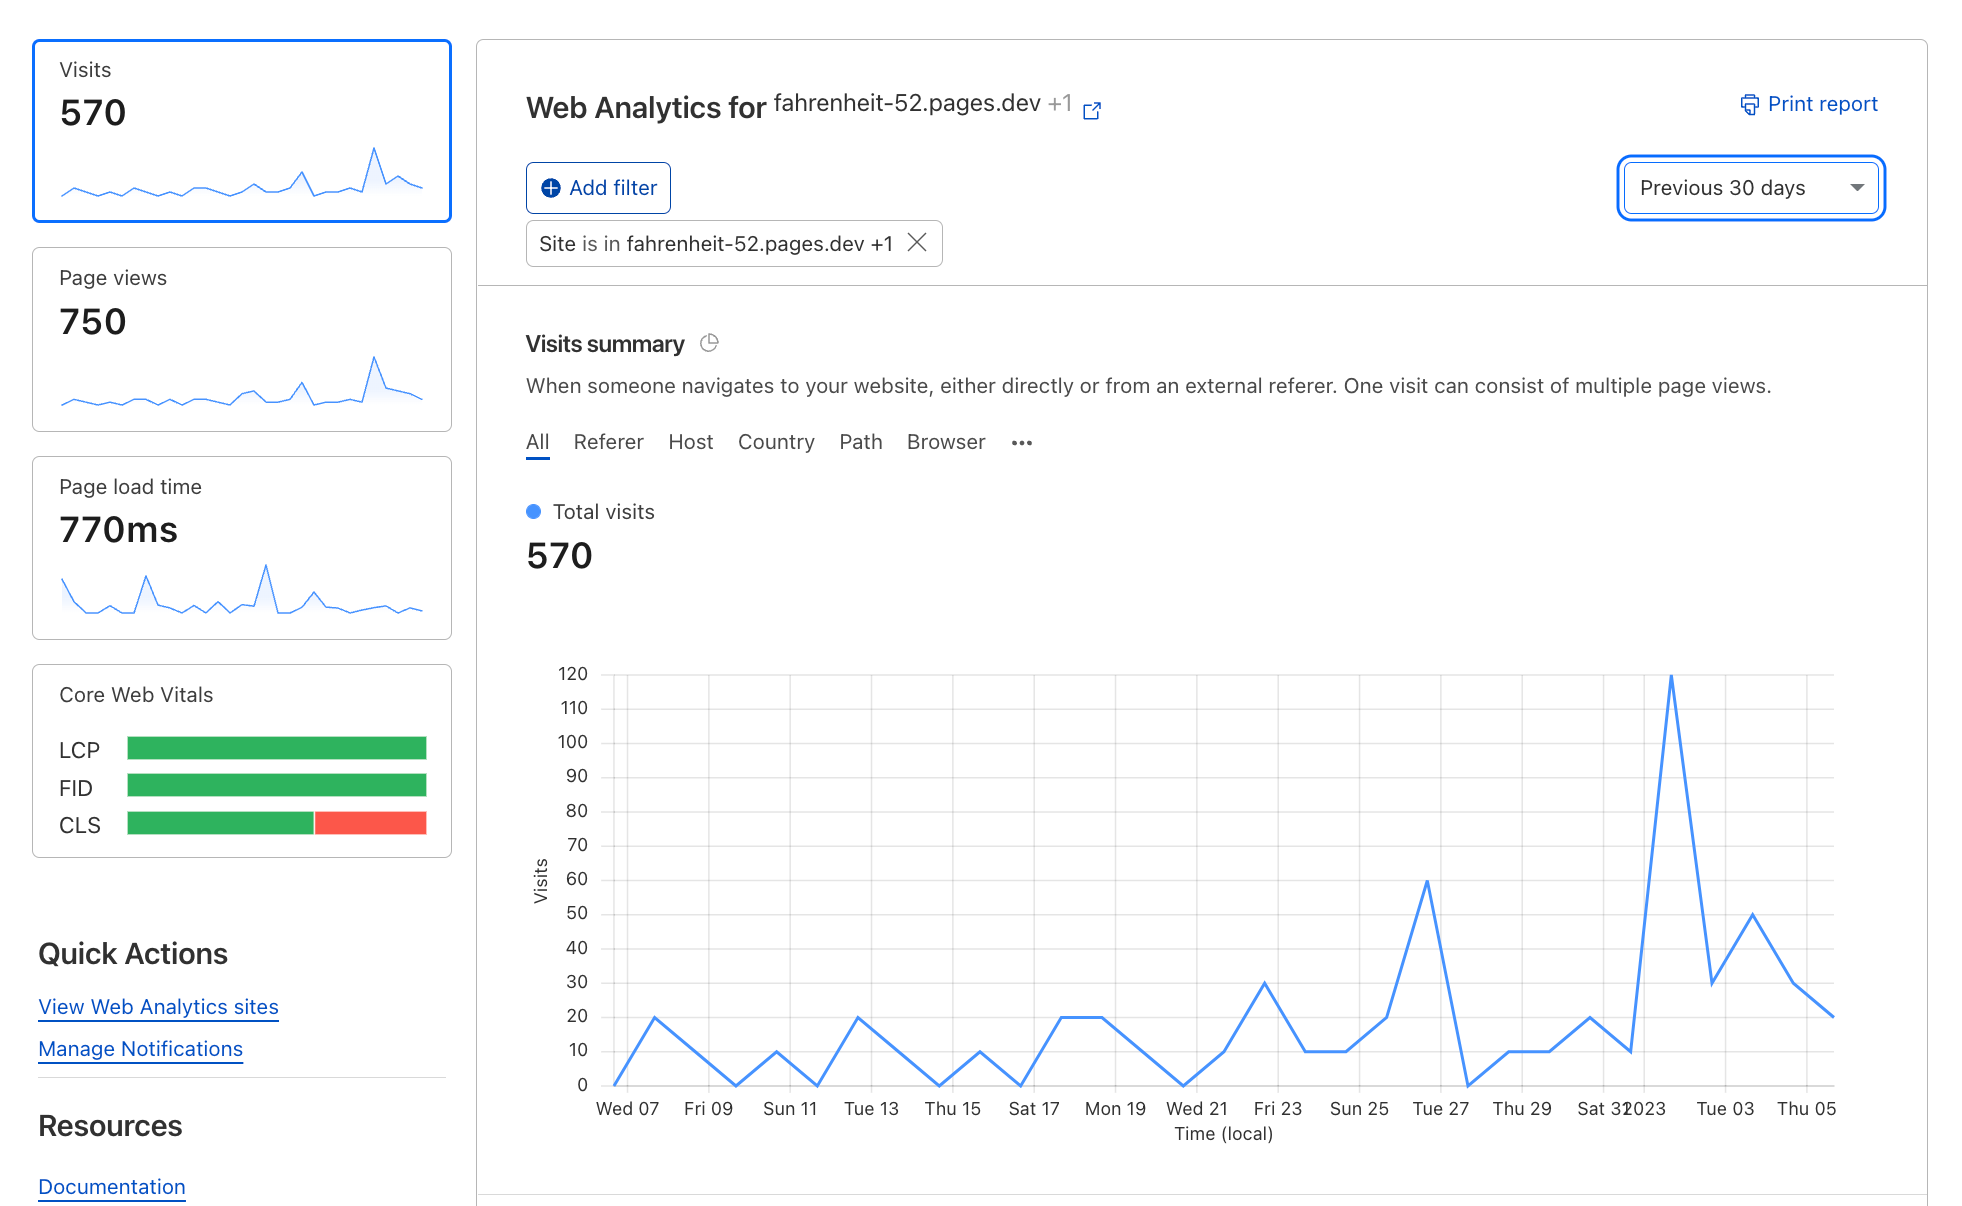Open the View Web Analytics sites link

(x=157, y=1007)
